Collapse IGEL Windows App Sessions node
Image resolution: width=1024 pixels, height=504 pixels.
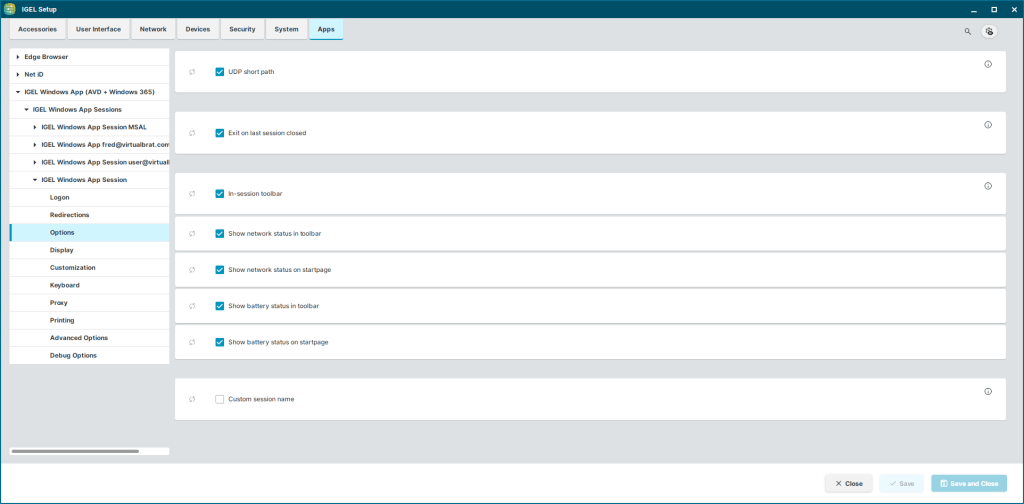pos(27,109)
